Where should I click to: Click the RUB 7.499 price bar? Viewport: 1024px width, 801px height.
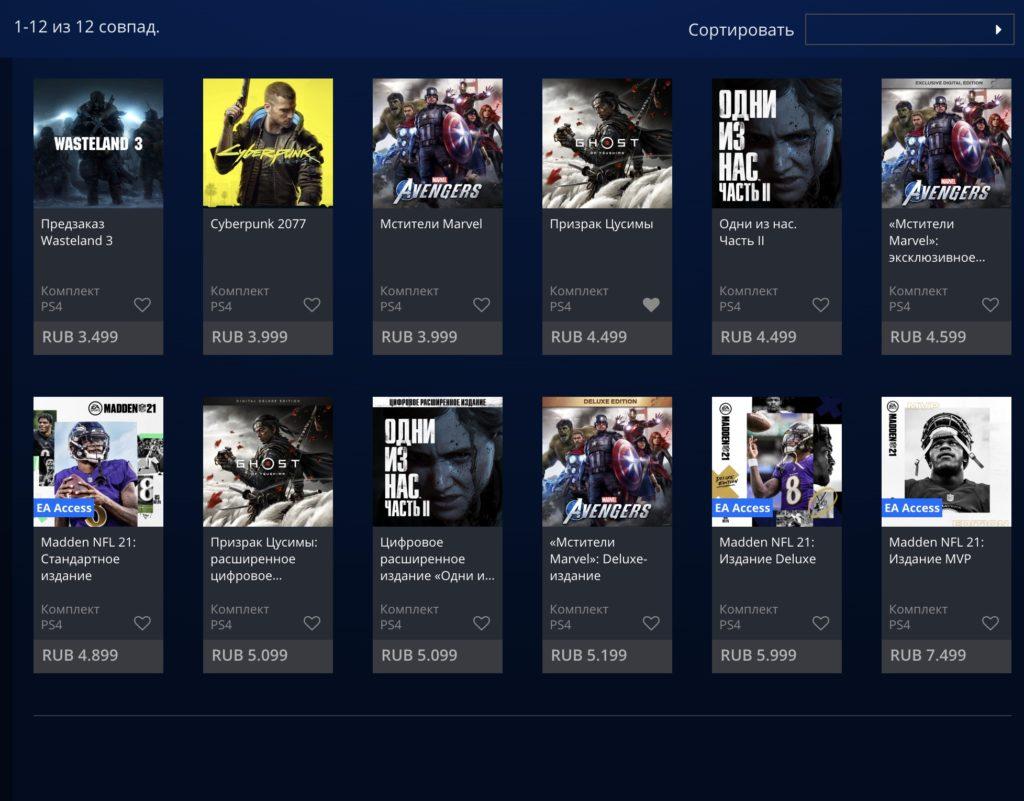point(946,655)
